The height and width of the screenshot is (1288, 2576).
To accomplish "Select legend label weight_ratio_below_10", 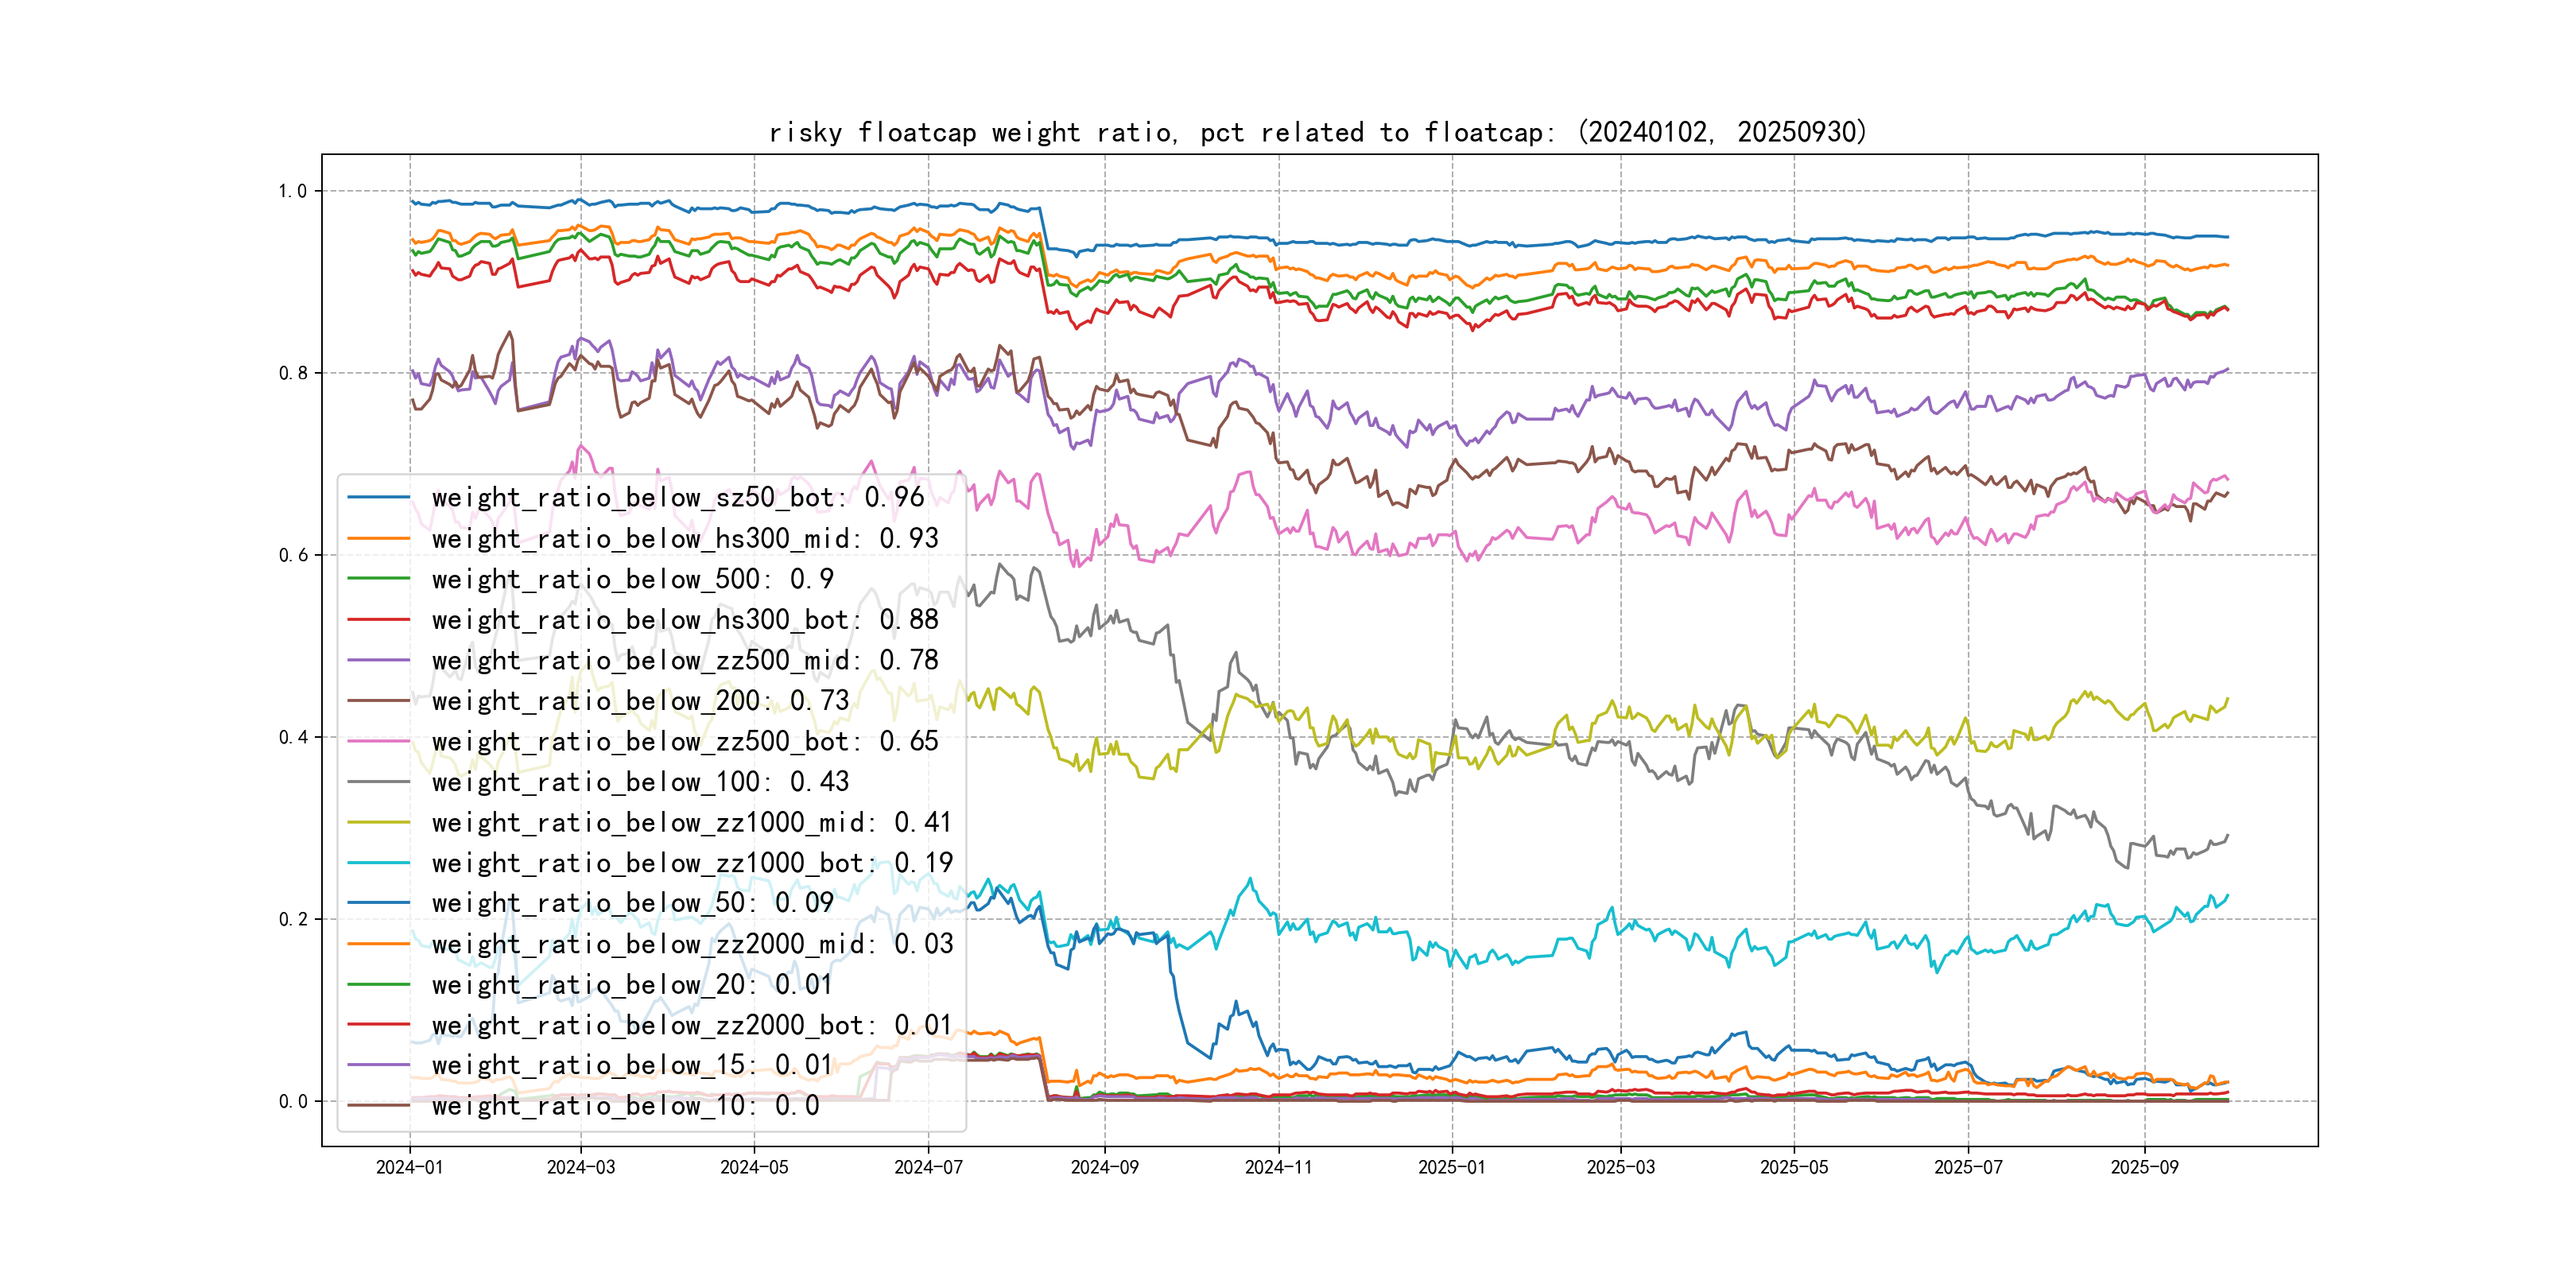I will tap(625, 1106).
